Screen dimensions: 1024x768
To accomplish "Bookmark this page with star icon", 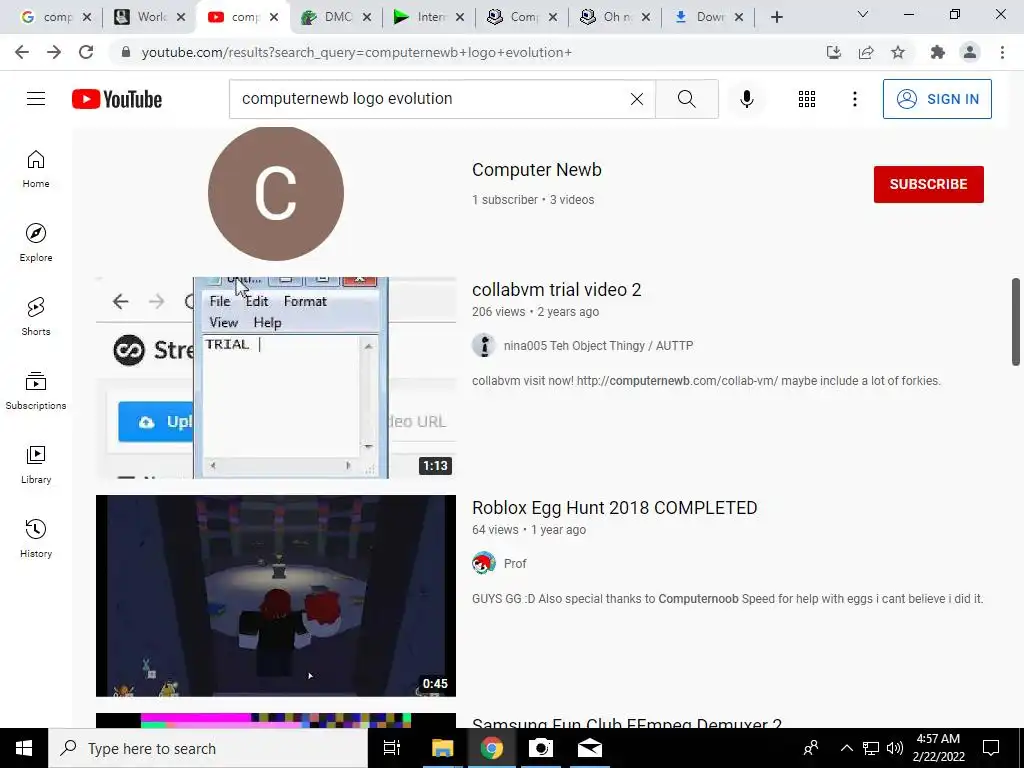I will 898,52.
